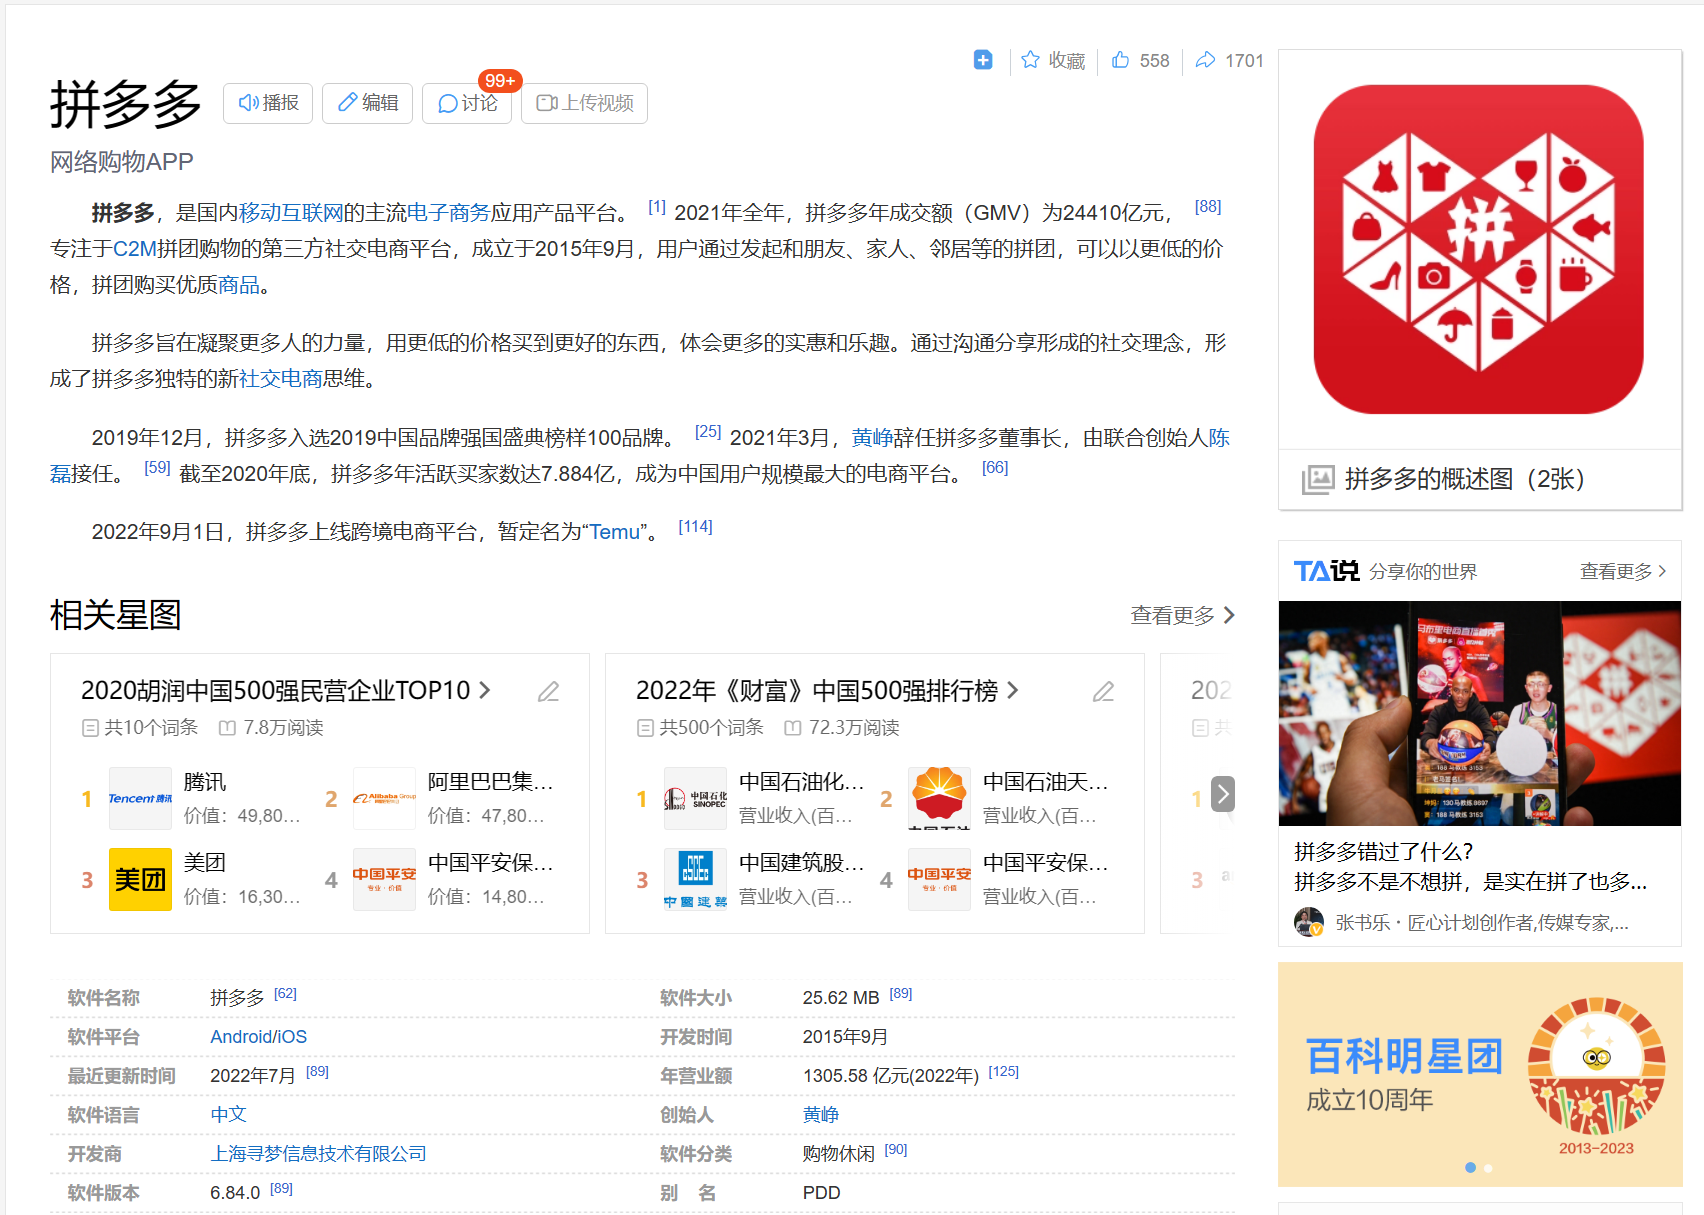Click citation [90] next to 购物休闲

coord(896,1150)
